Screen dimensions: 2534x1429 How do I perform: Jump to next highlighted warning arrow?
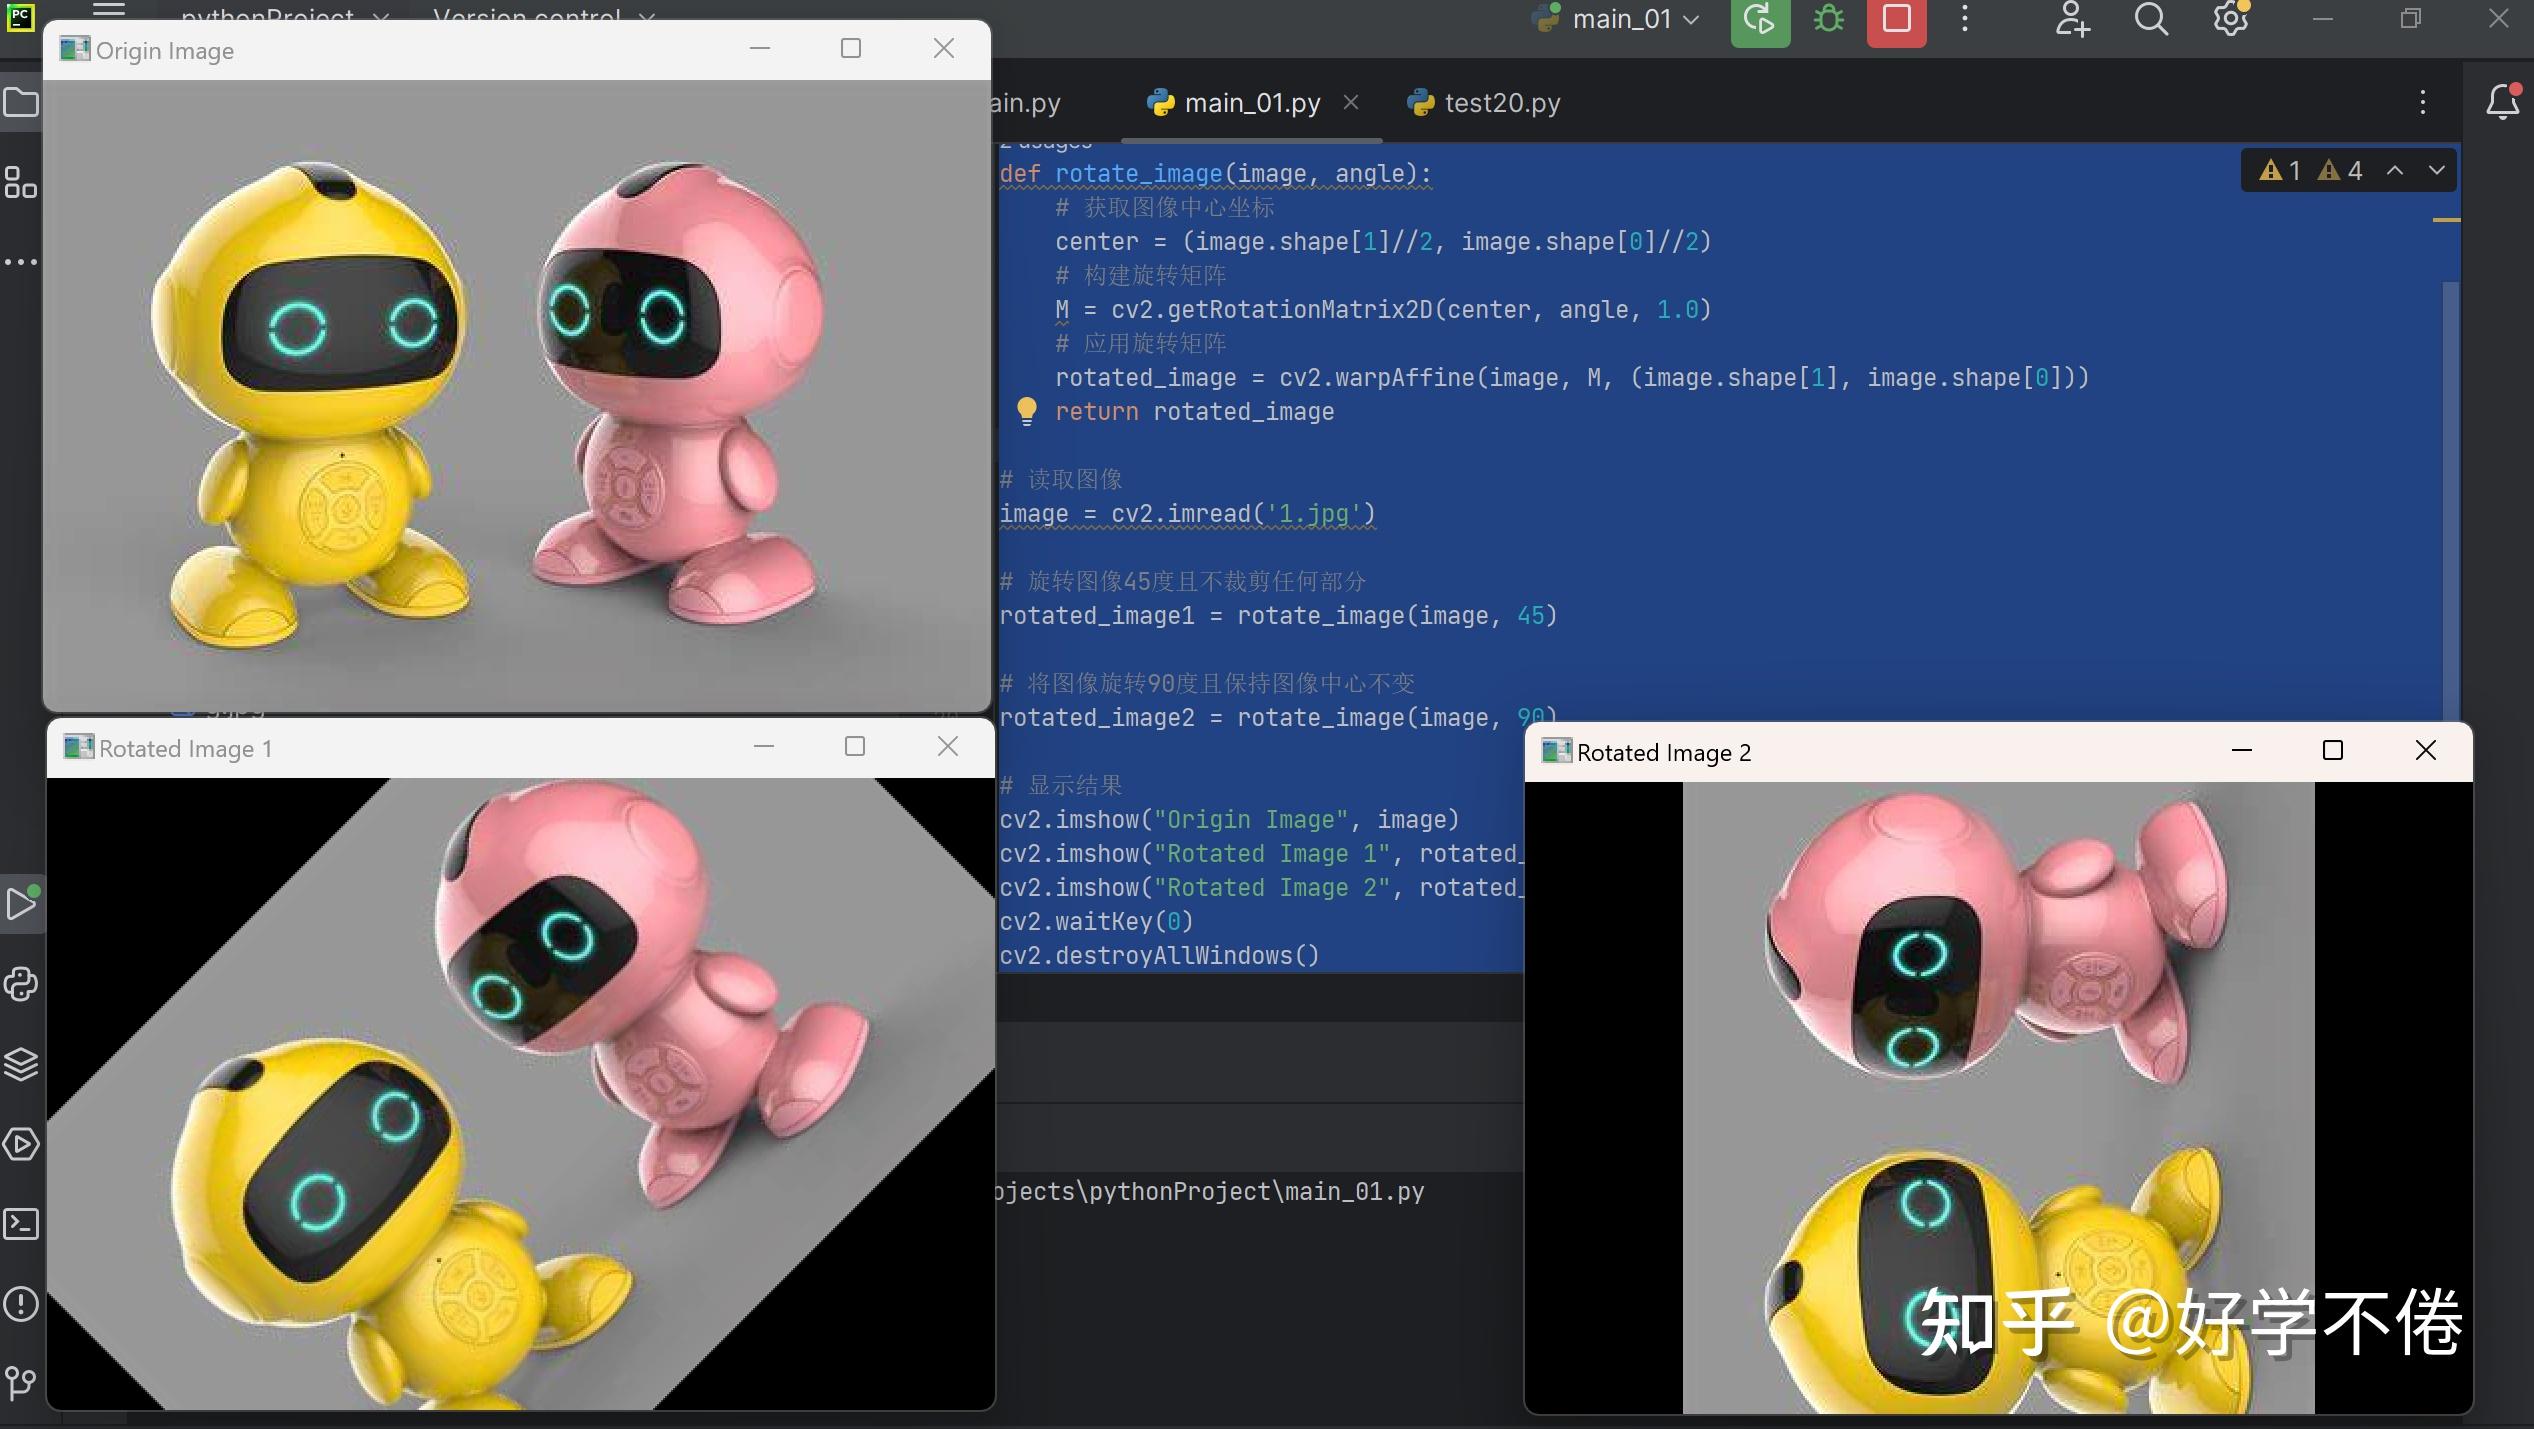coord(2437,171)
